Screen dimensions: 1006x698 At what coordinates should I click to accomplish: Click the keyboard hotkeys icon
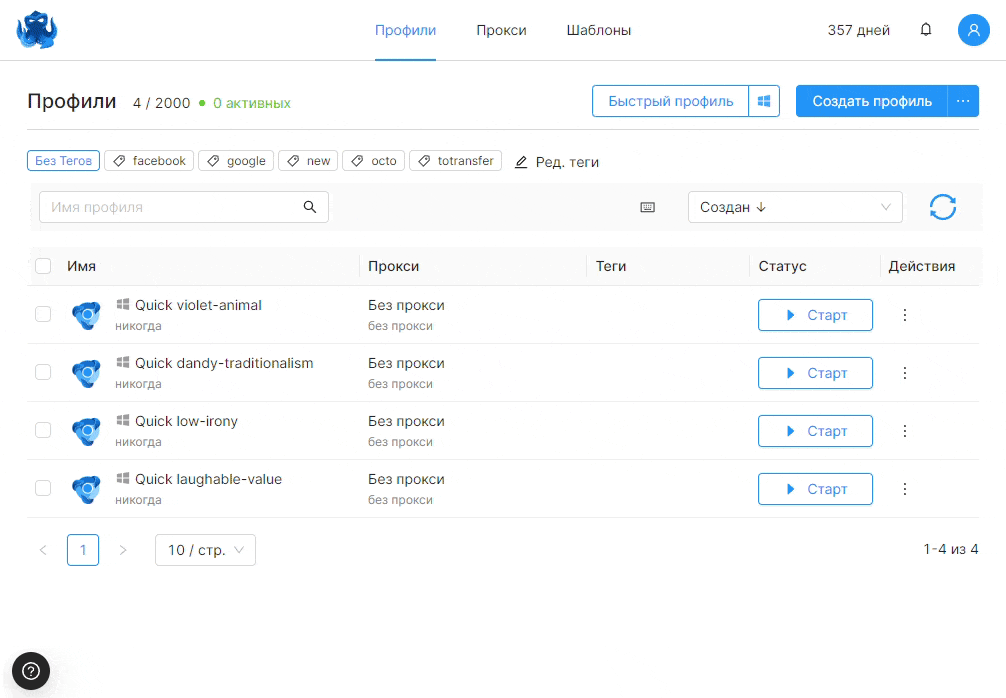647,207
